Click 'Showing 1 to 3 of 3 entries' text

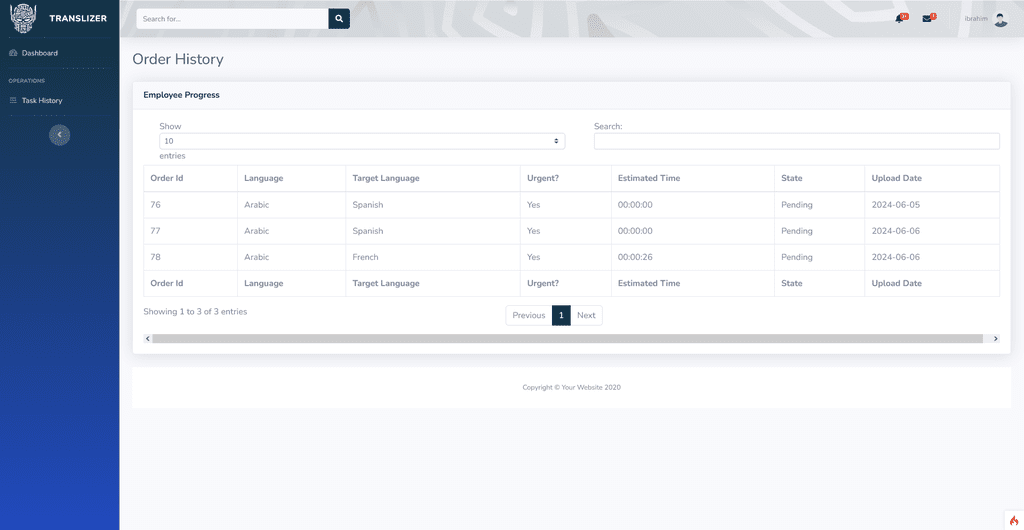pos(195,312)
